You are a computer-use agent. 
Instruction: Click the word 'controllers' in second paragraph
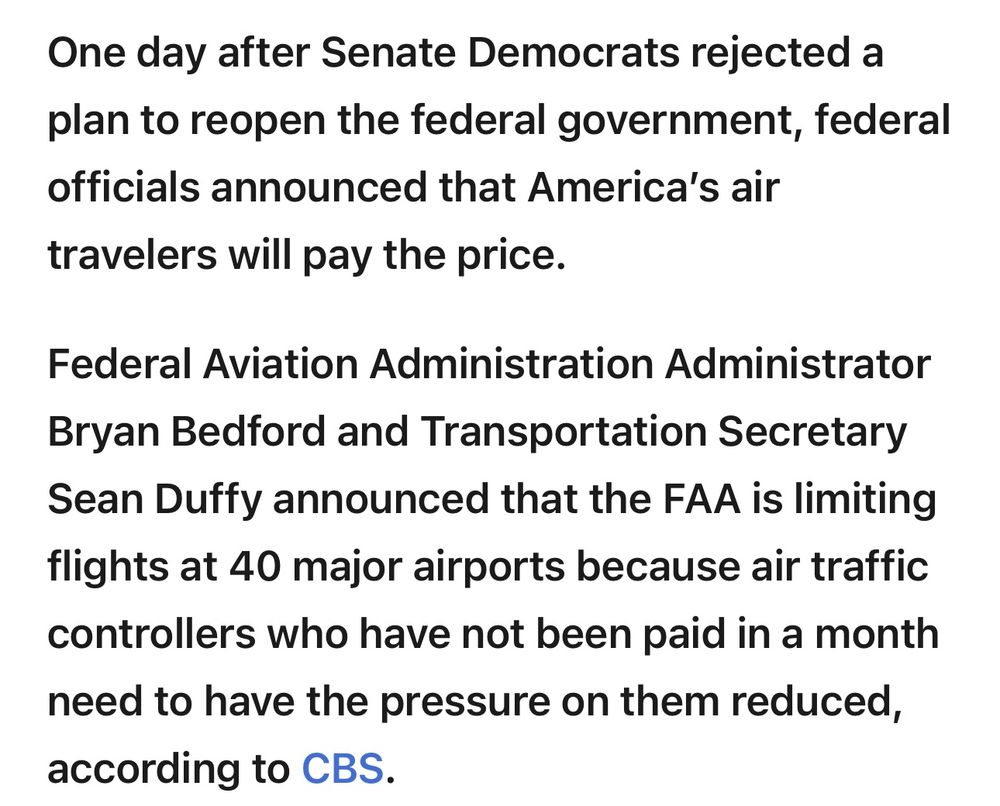click(152, 633)
